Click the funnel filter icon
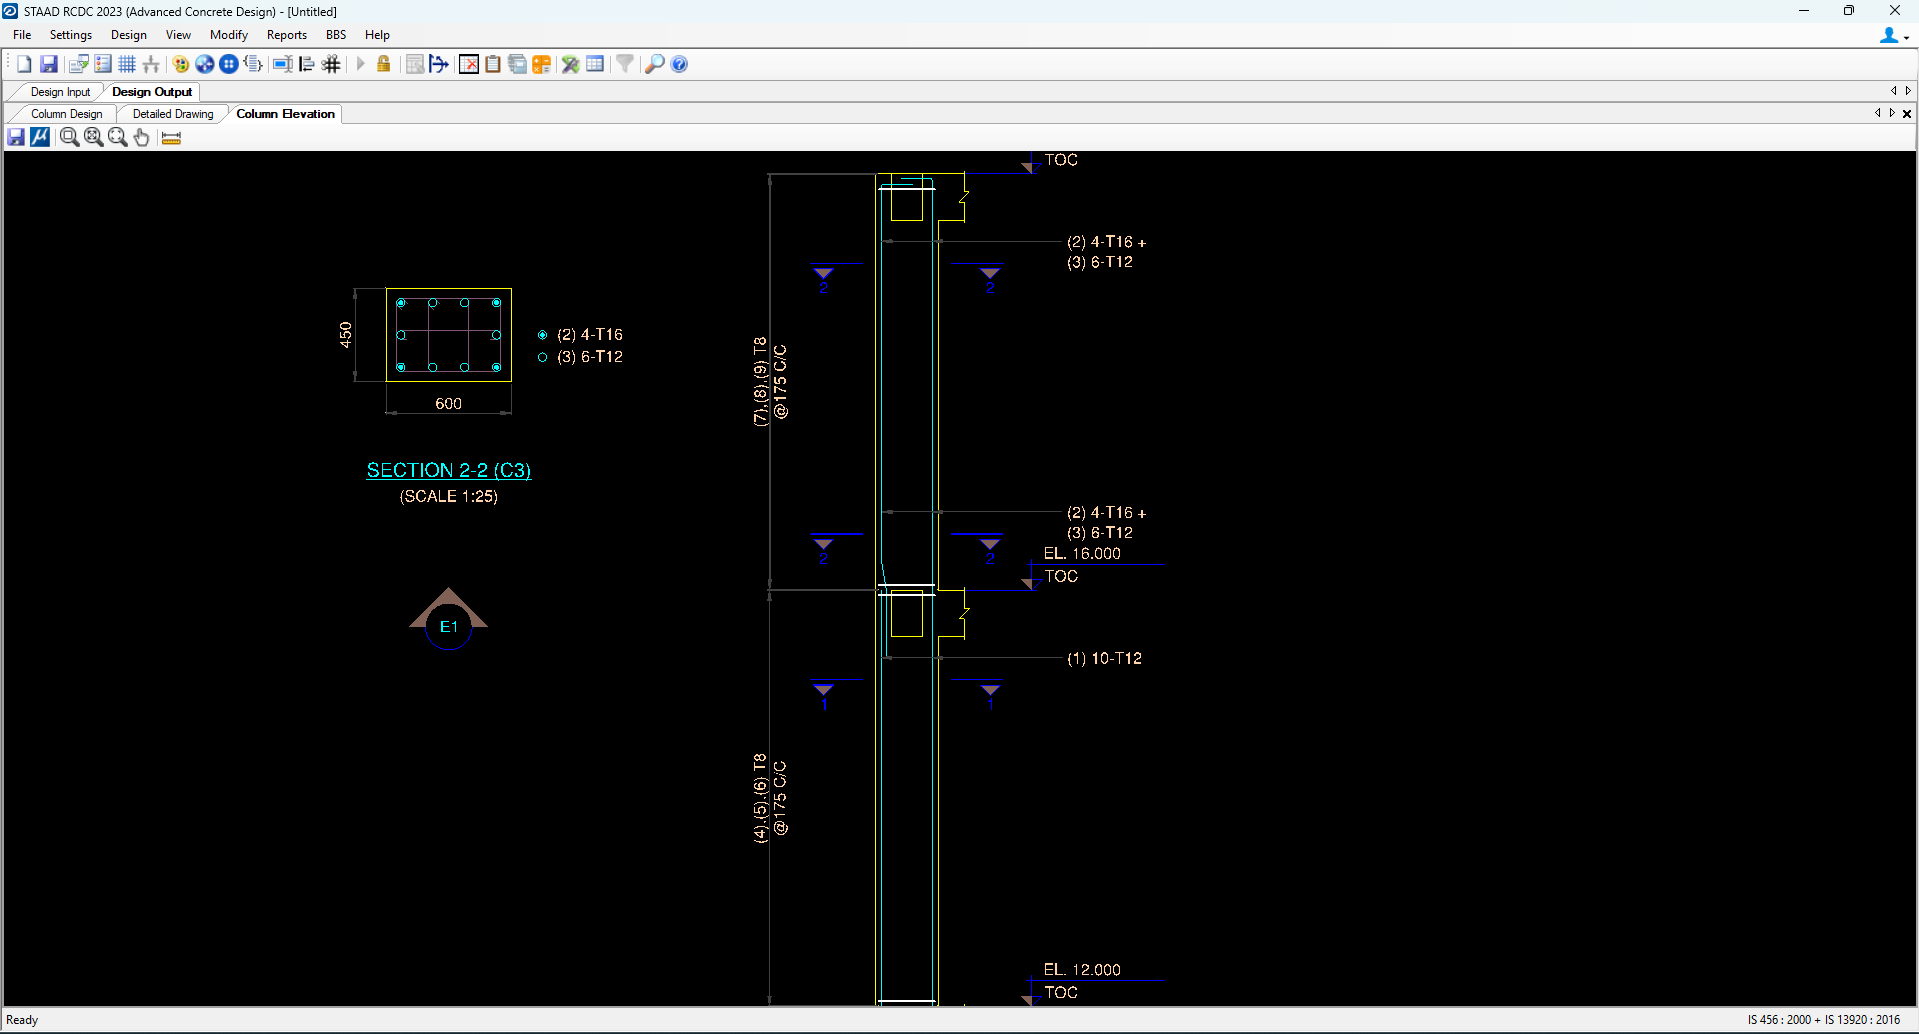Screen dimensions: 1919x1034 624,64
